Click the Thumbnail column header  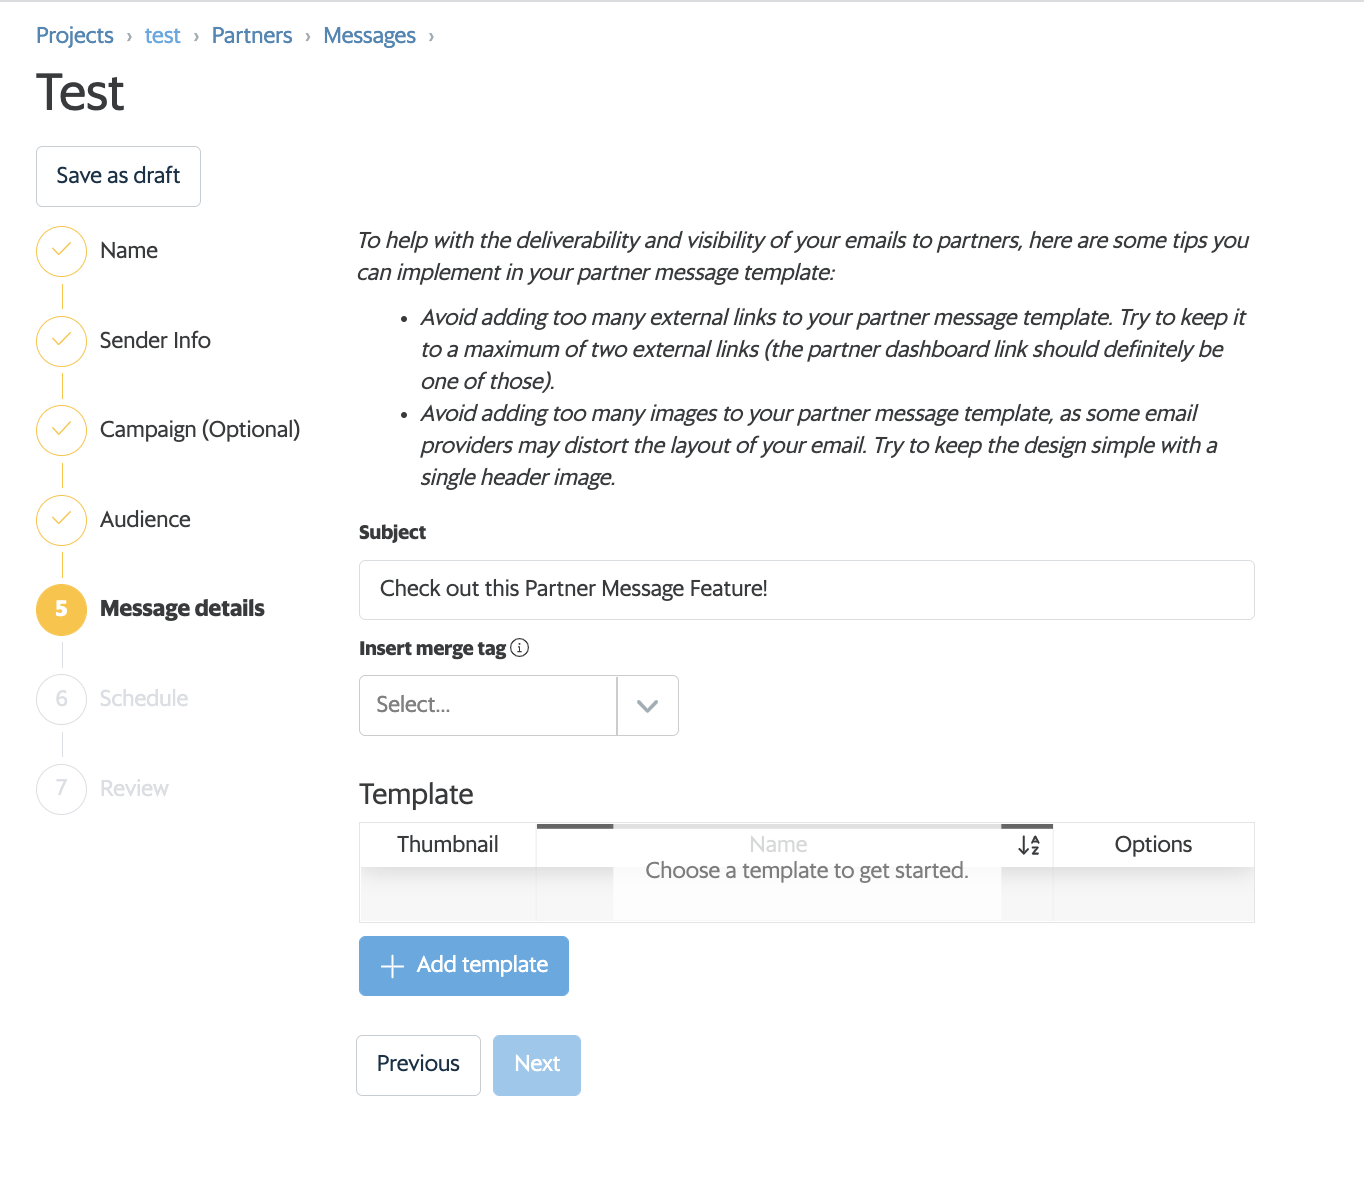tap(448, 845)
